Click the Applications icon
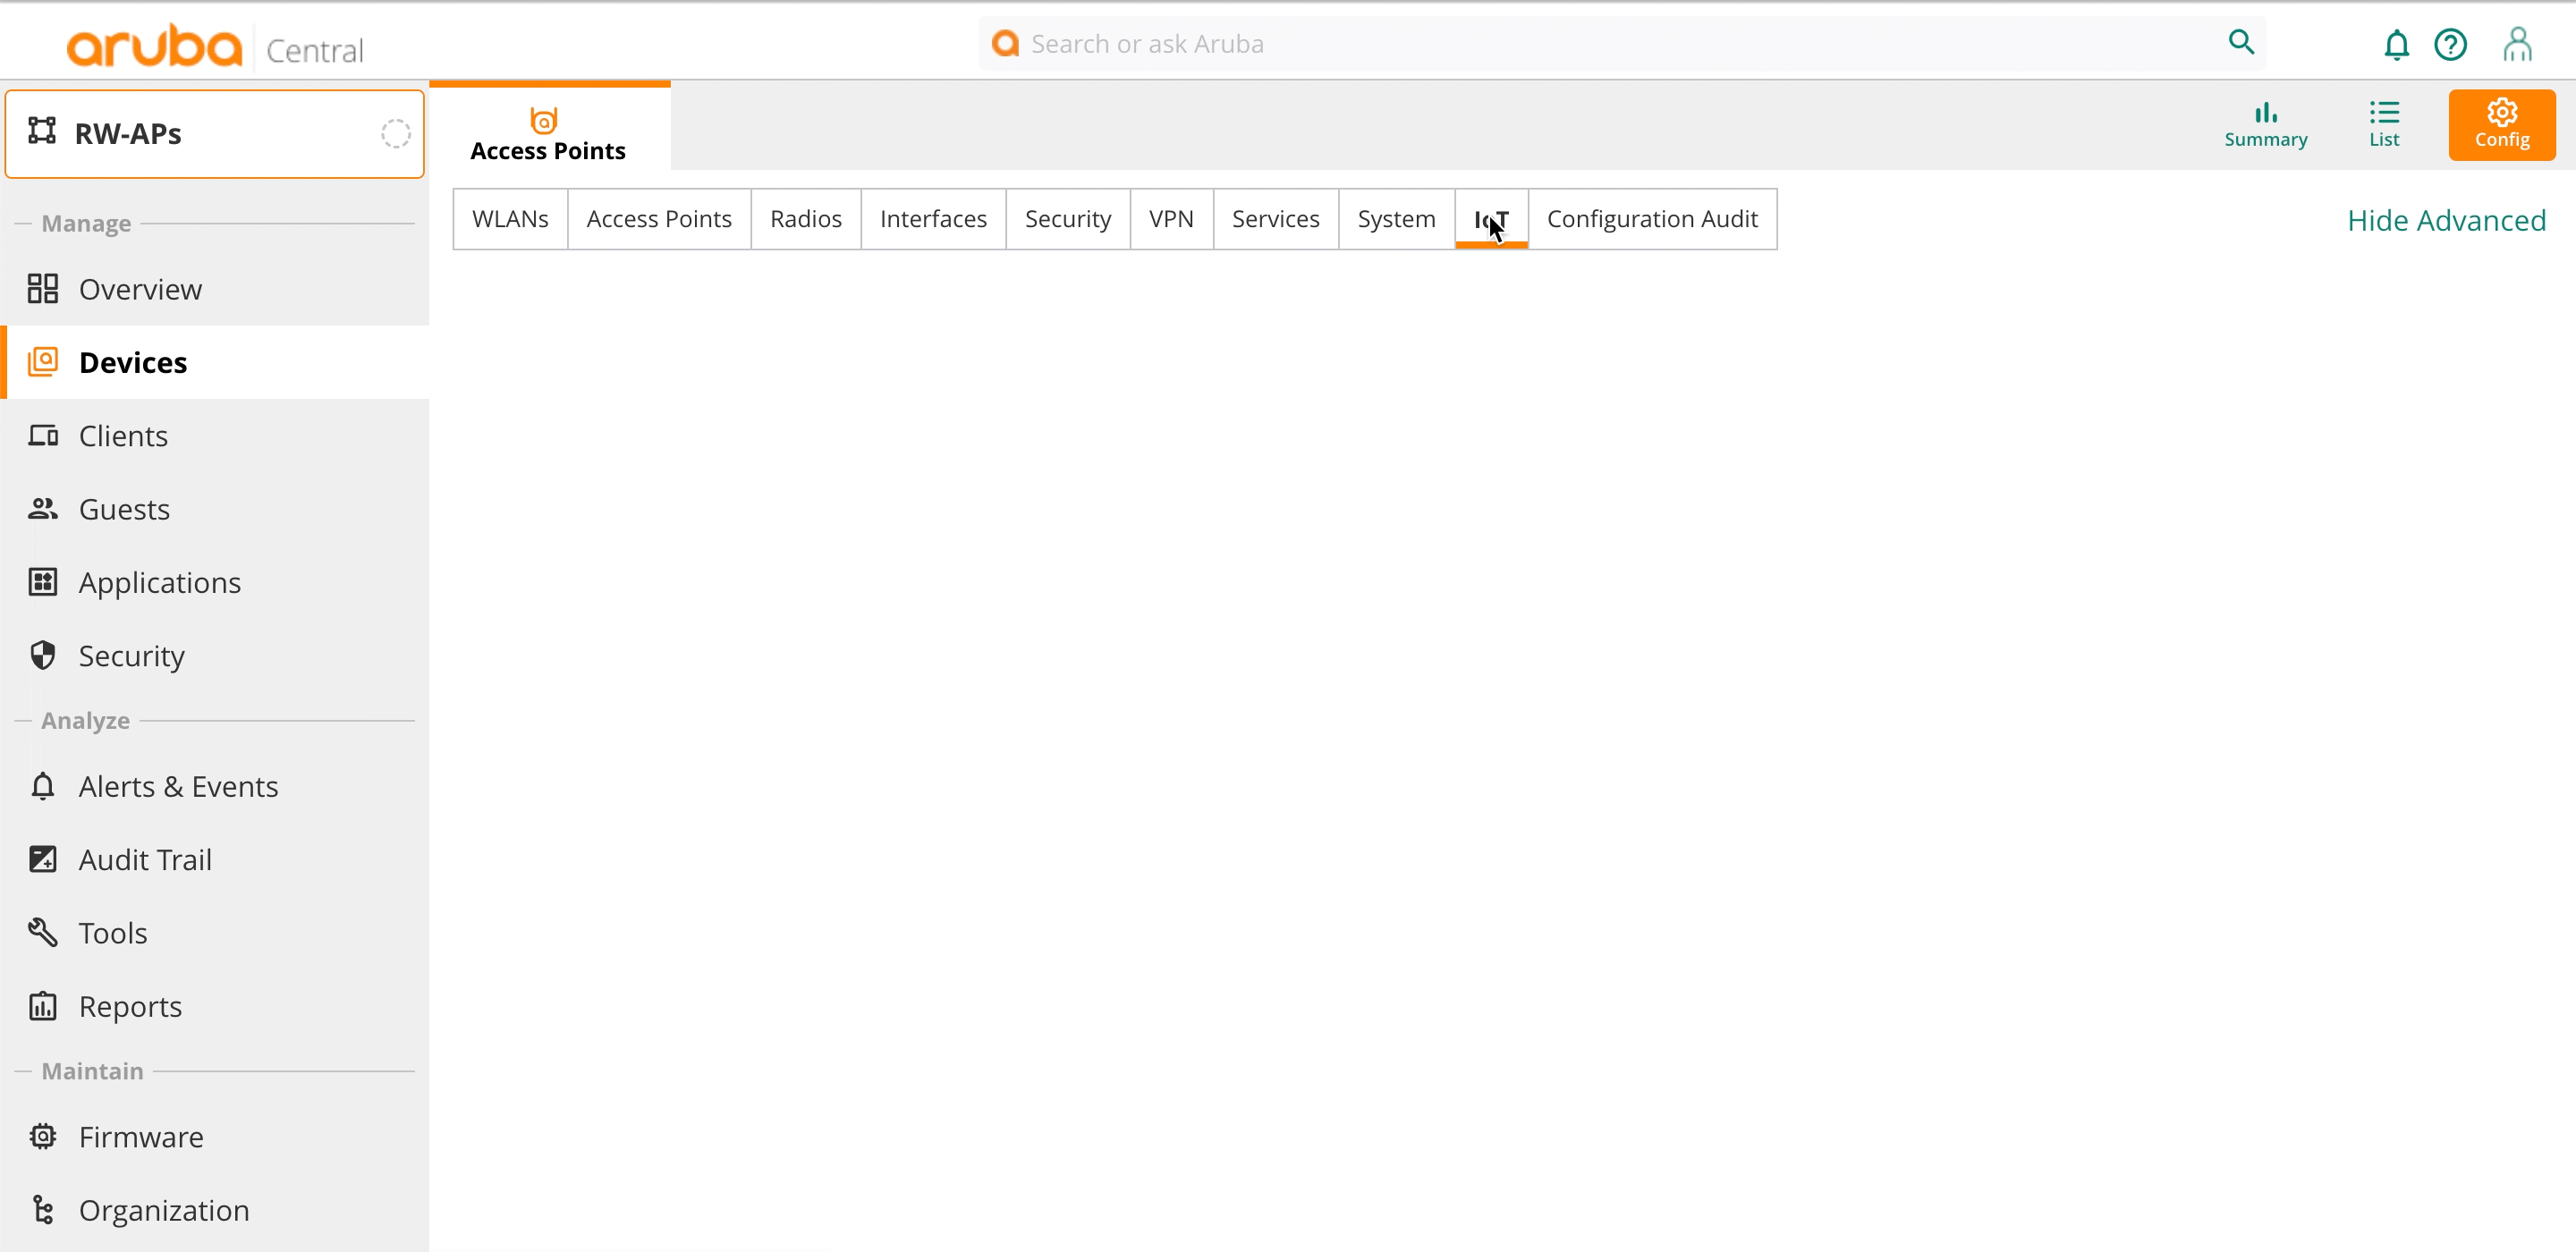Viewport: 2576px width, 1252px height. point(43,582)
